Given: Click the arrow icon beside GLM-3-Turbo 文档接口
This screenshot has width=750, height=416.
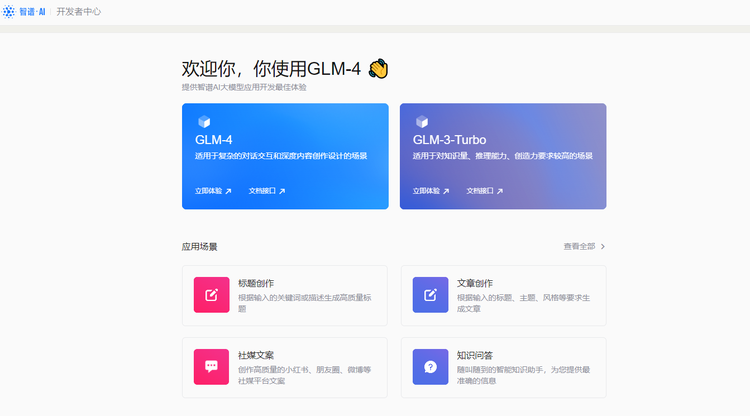Looking at the screenshot, I should (500, 191).
